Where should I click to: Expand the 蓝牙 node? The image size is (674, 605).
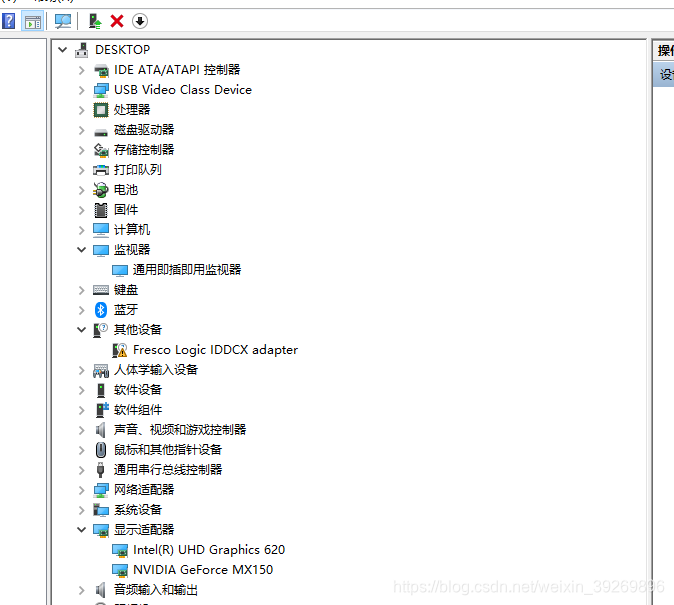coord(82,310)
